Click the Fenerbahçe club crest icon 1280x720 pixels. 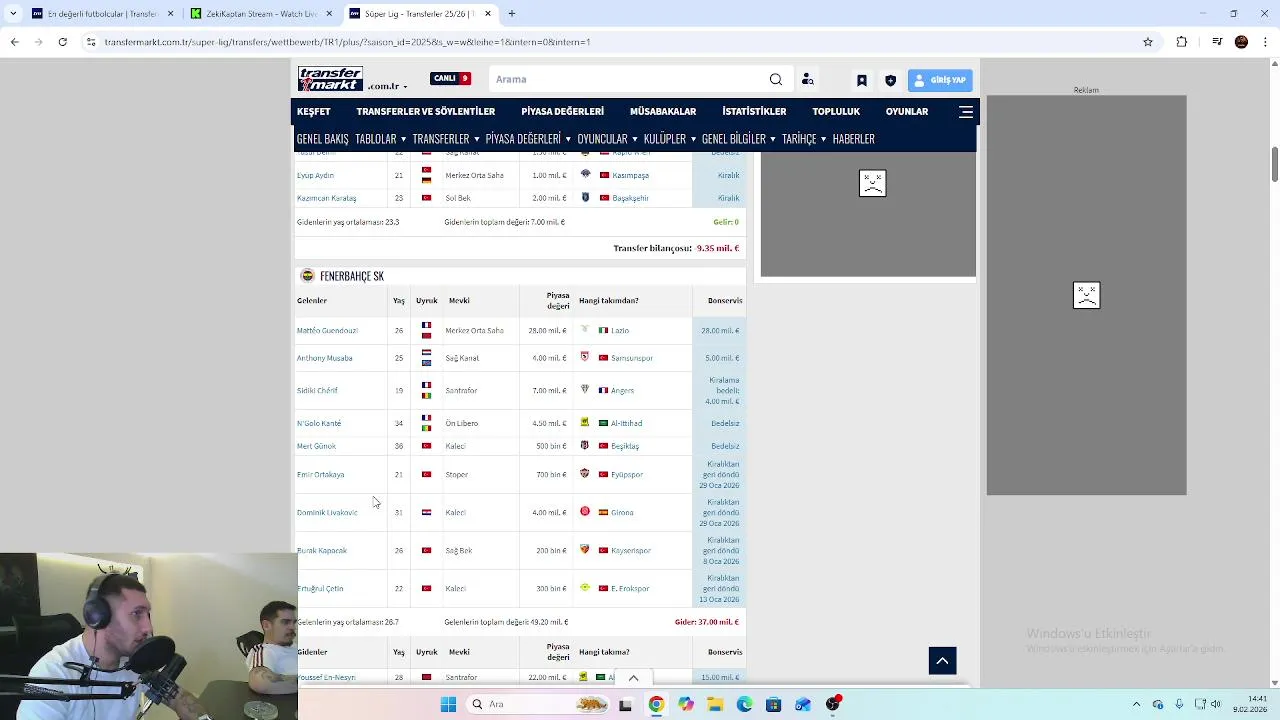307,276
